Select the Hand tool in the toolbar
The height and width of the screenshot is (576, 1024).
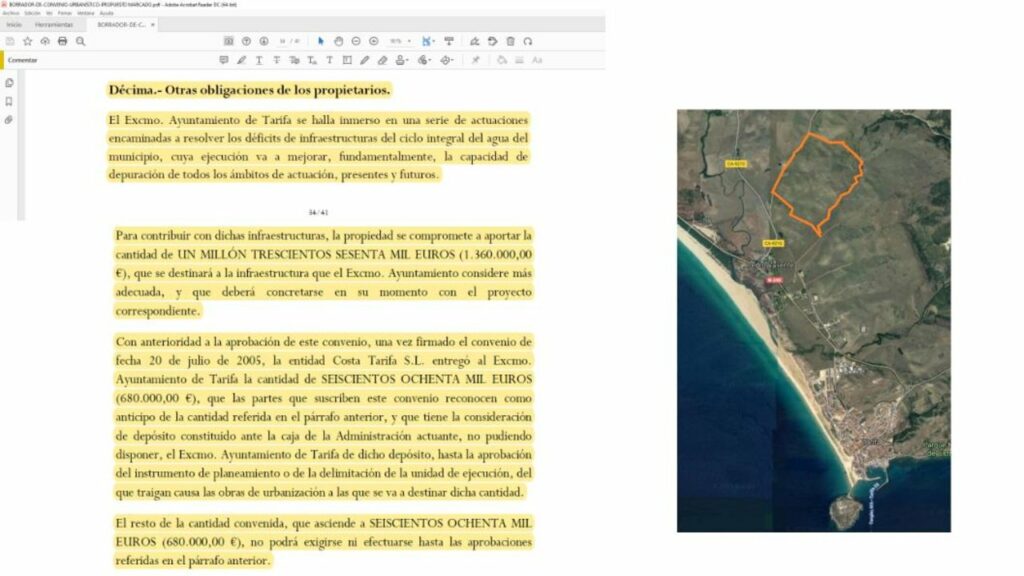339,42
